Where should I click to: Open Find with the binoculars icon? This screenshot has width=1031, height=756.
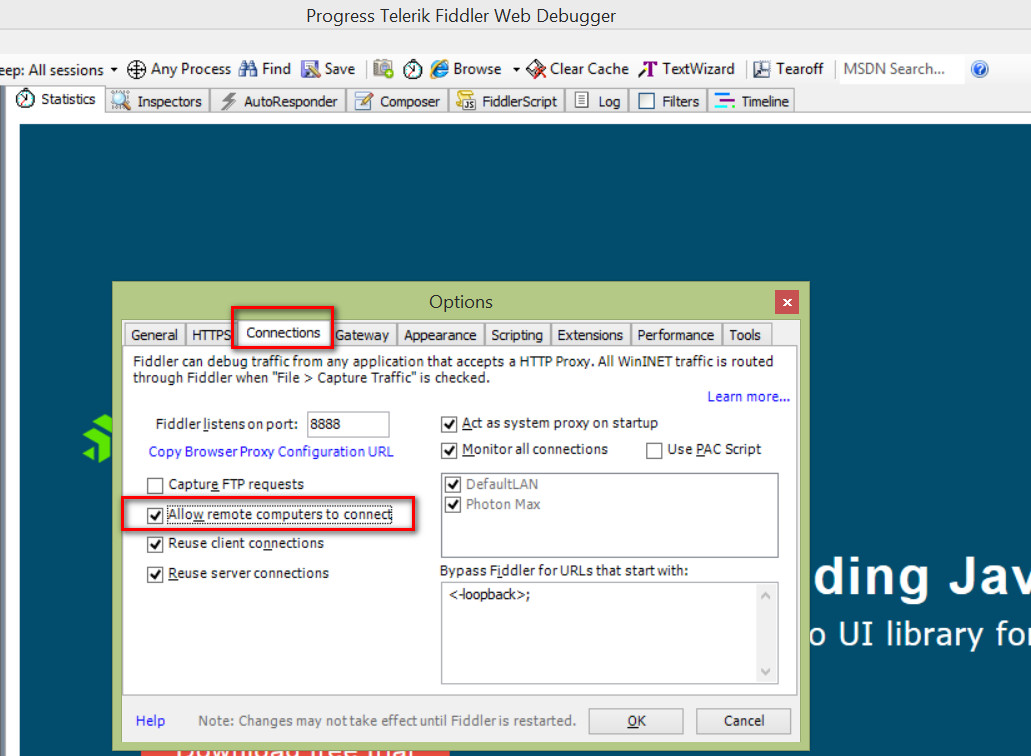point(248,68)
